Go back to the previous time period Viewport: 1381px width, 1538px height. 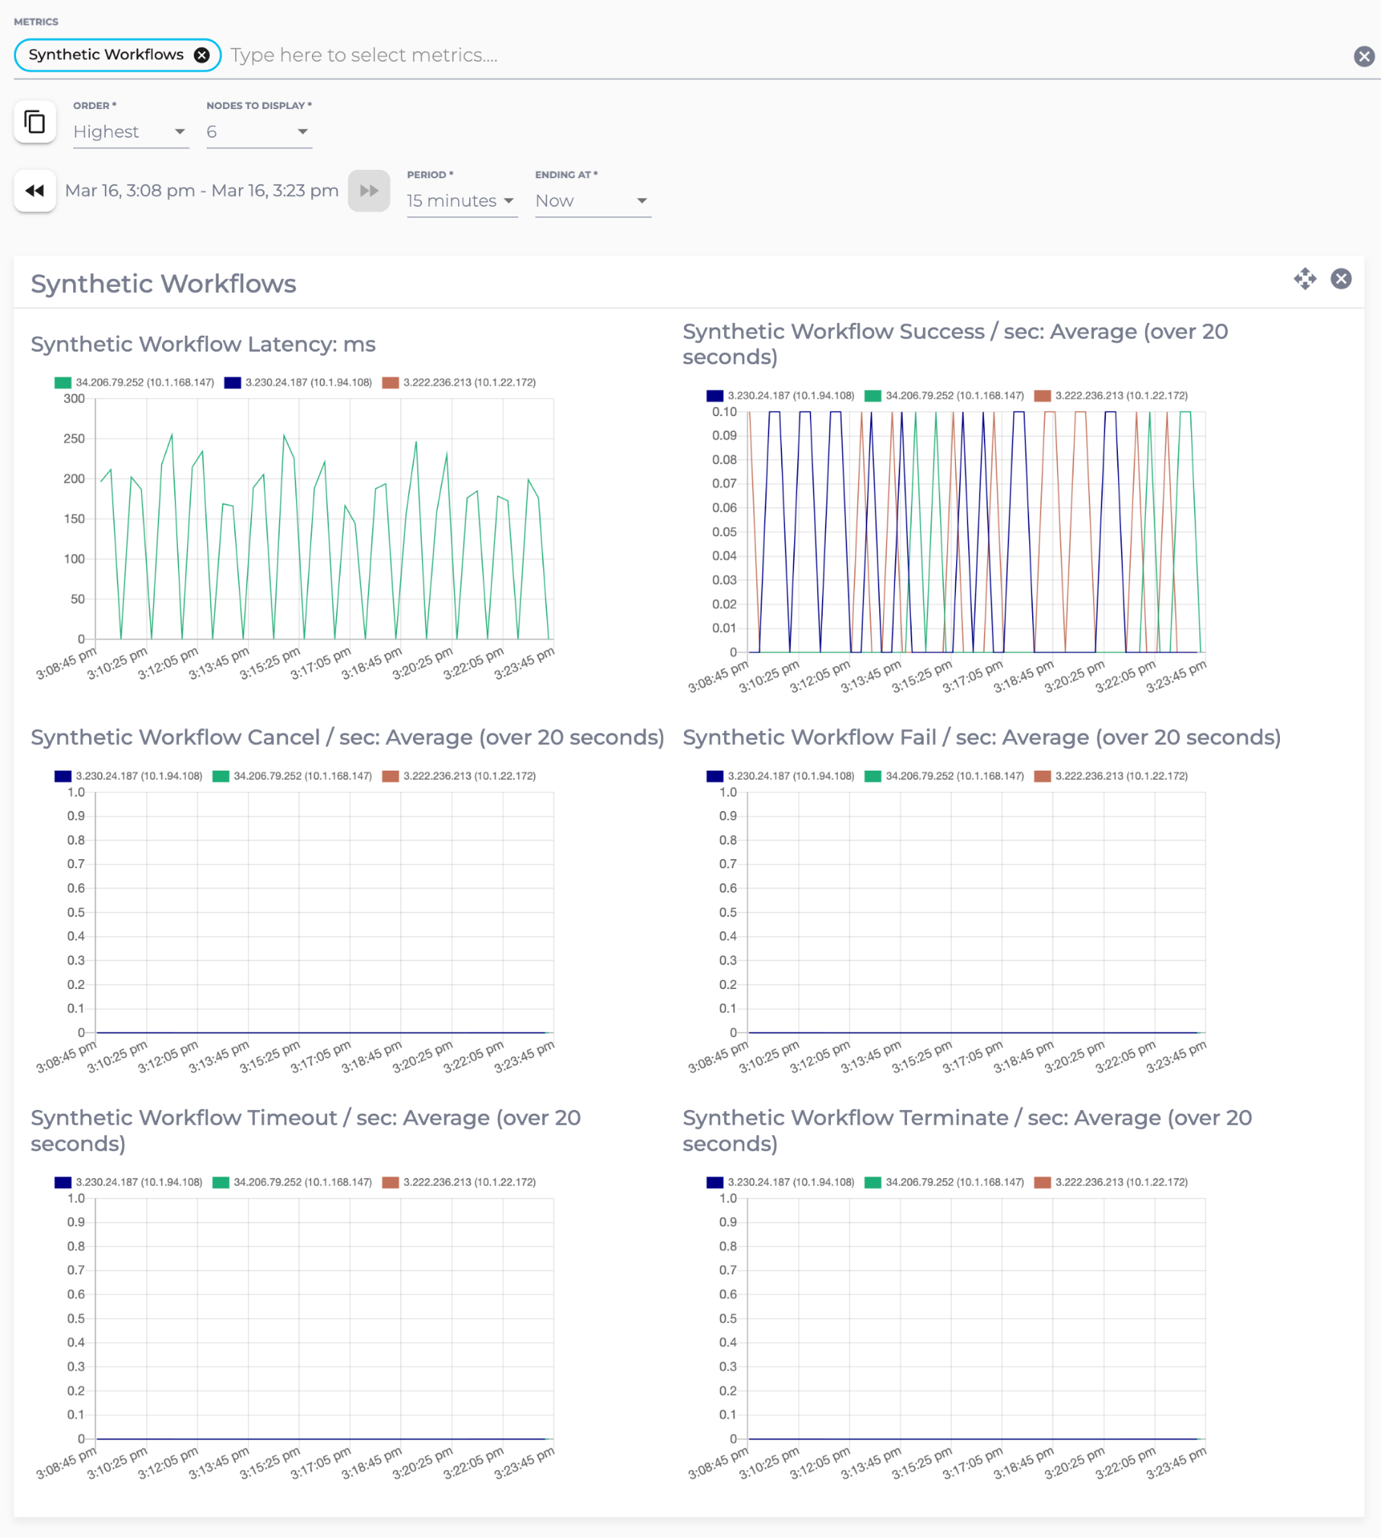click(x=35, y=191)
